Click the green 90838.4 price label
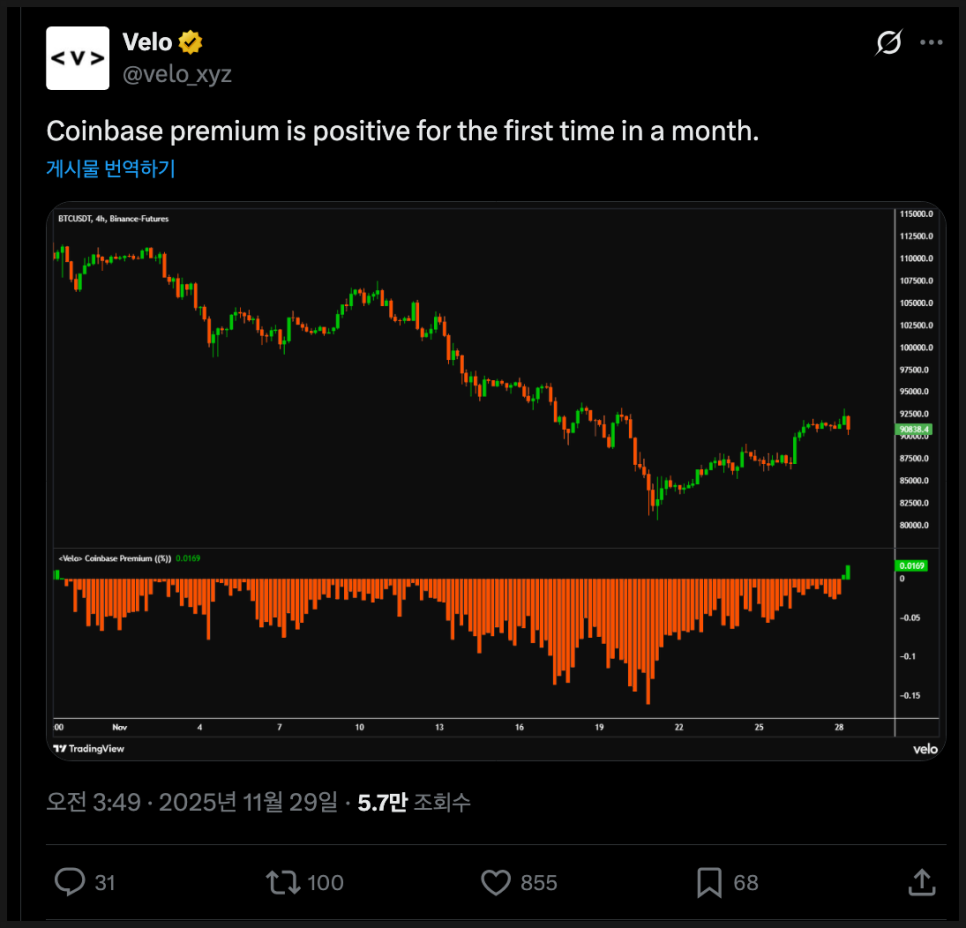This screenshot has width=966, height=928. click(915, 429)
